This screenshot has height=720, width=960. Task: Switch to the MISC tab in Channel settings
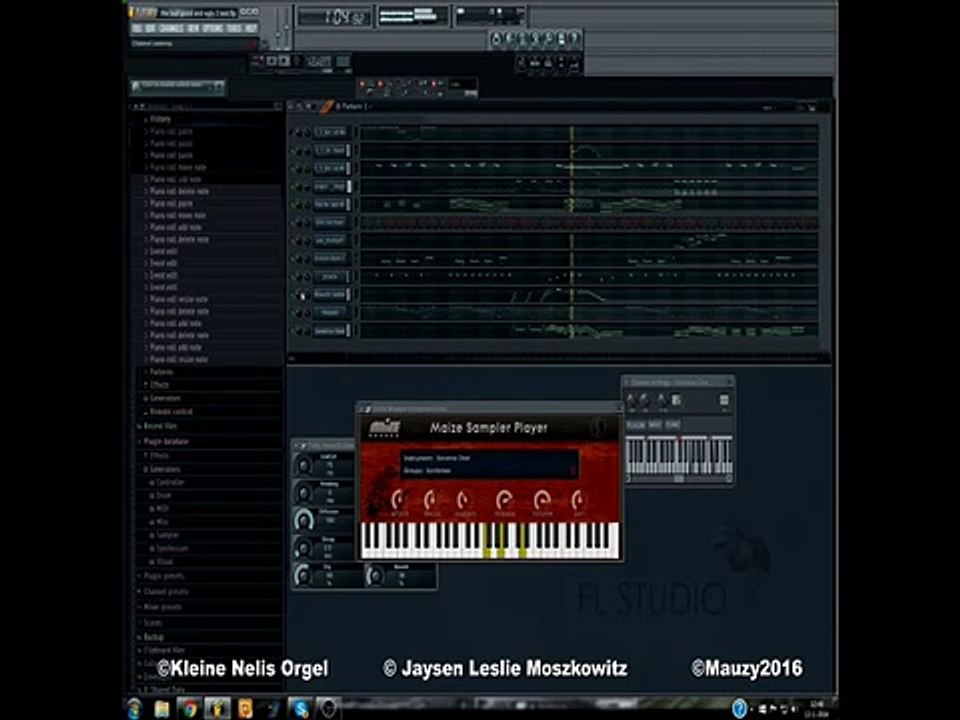click(x=655, y=424)
